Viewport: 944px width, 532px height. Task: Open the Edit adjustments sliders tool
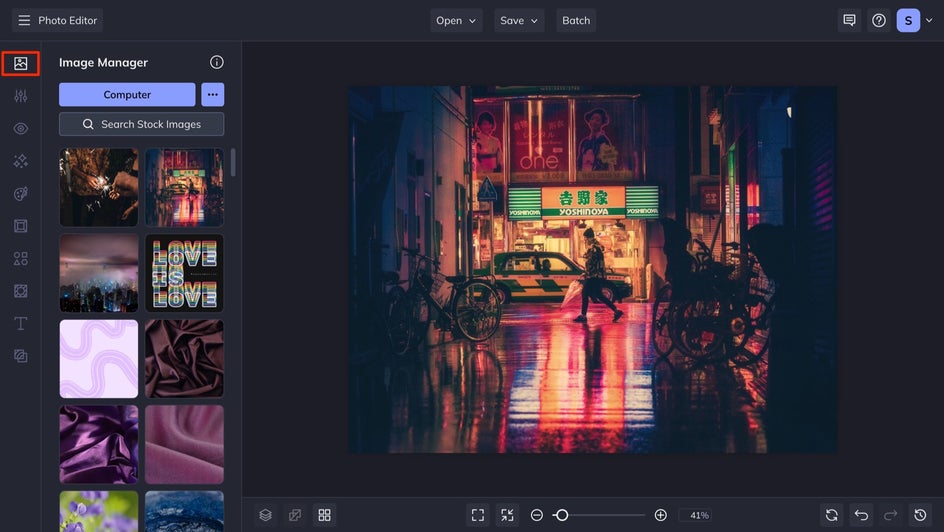tap(20, 96)
